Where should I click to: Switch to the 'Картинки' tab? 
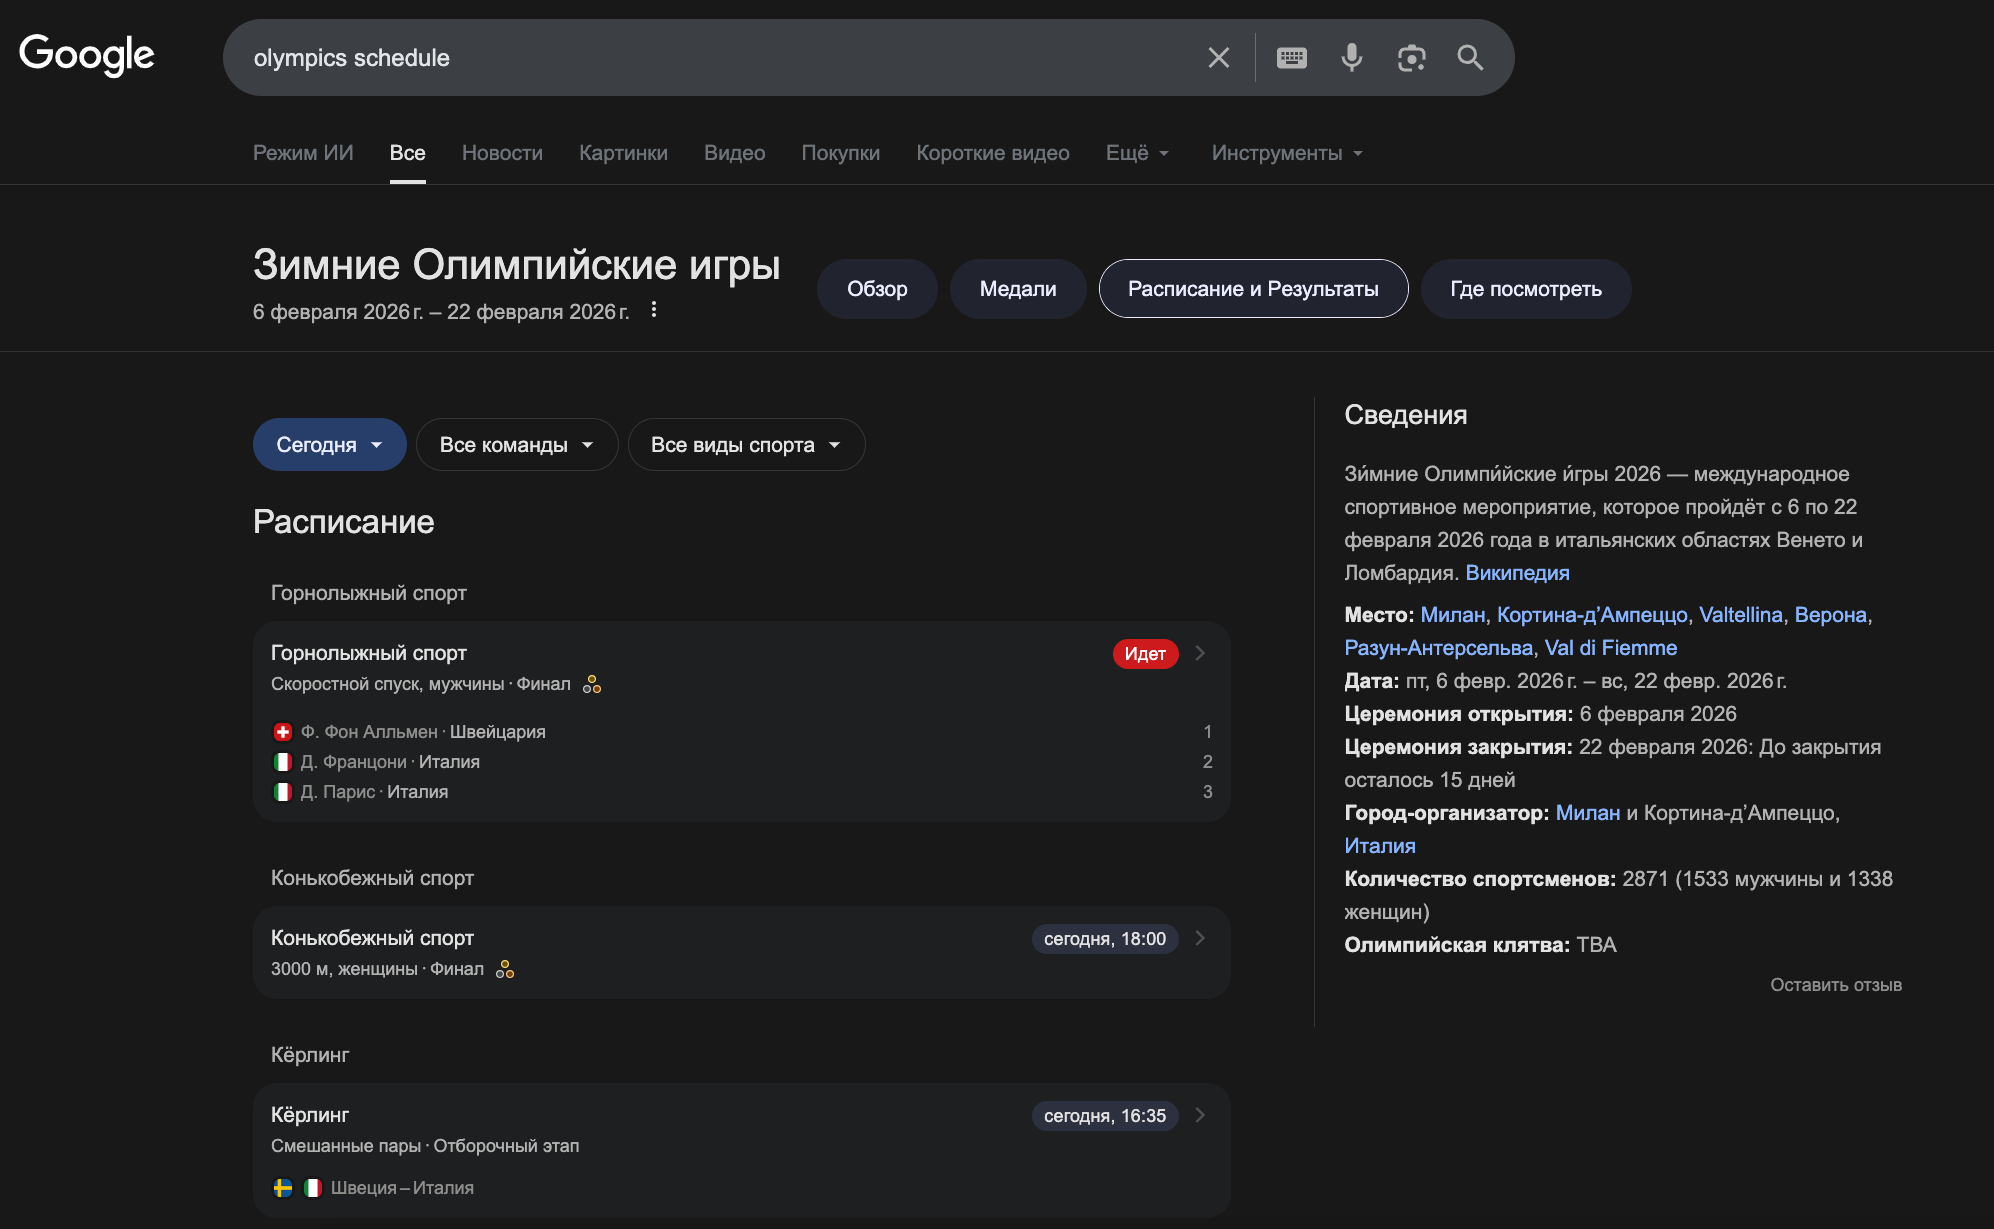tap(623, 153)
